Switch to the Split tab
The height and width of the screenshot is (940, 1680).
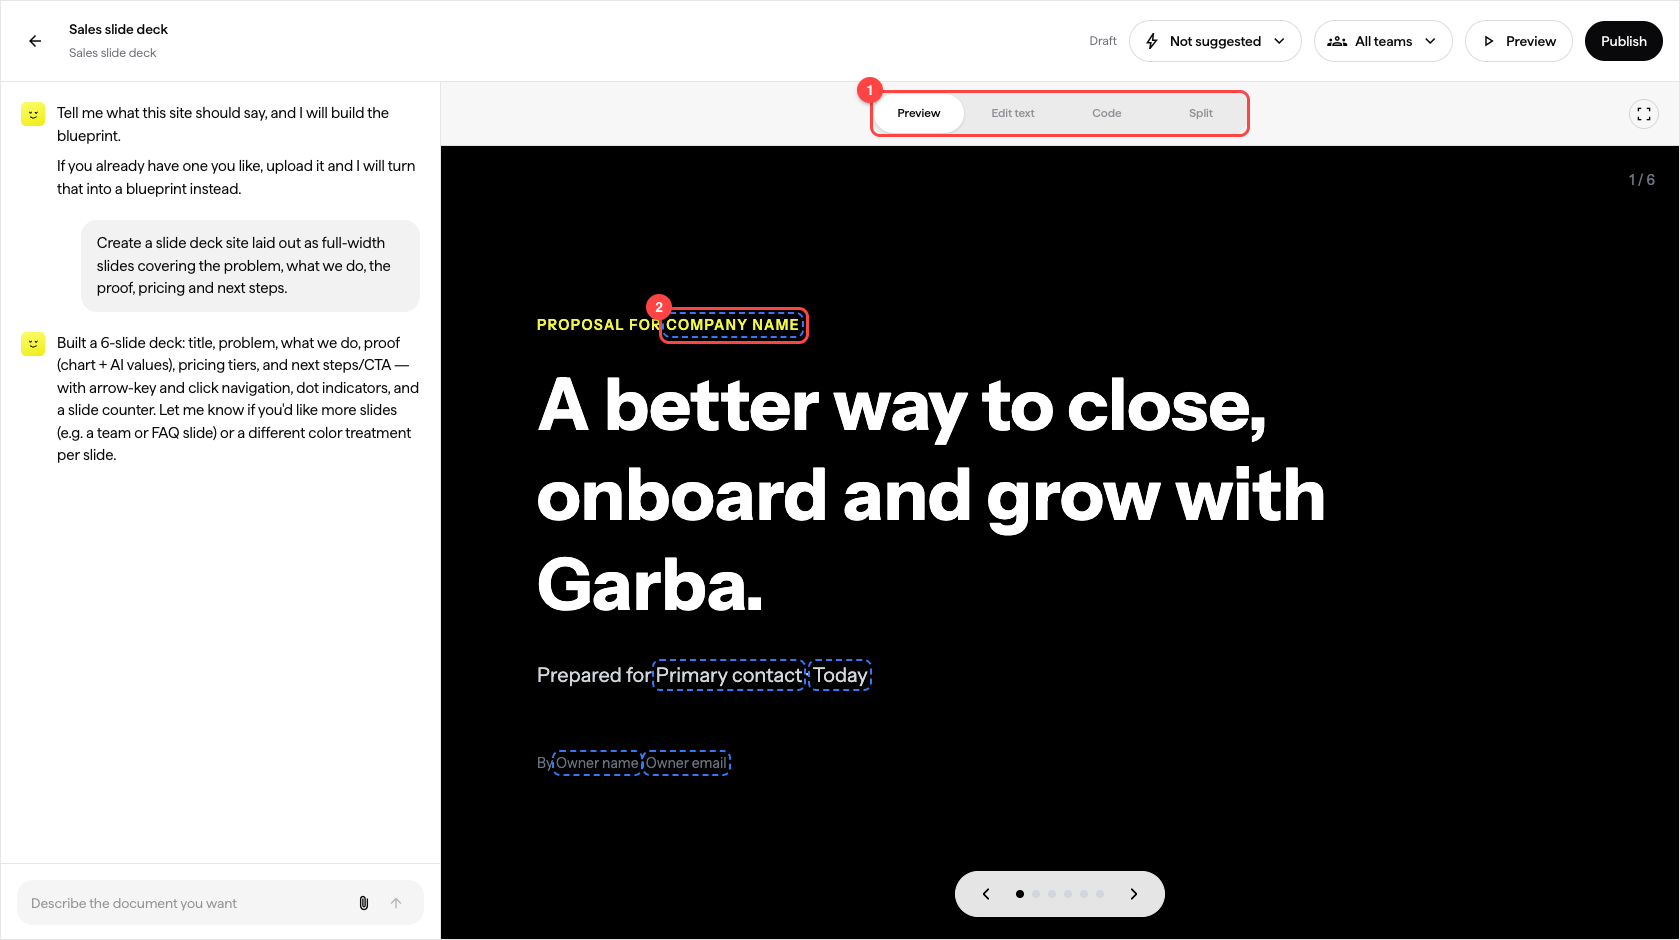[1200, 113]
